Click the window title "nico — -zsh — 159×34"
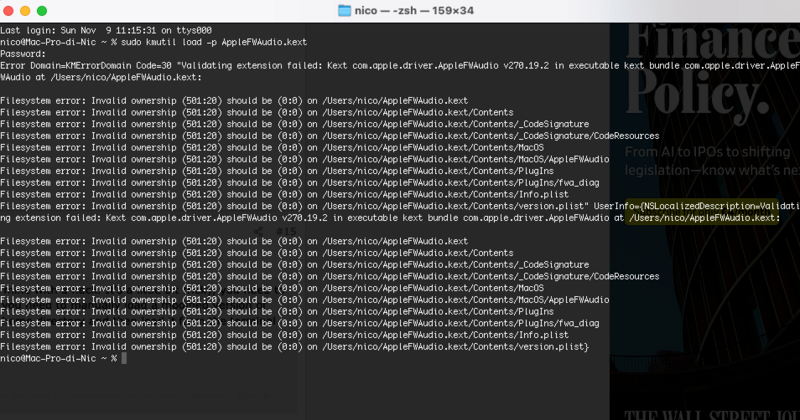The image size is (800, 420). (414, 11)
